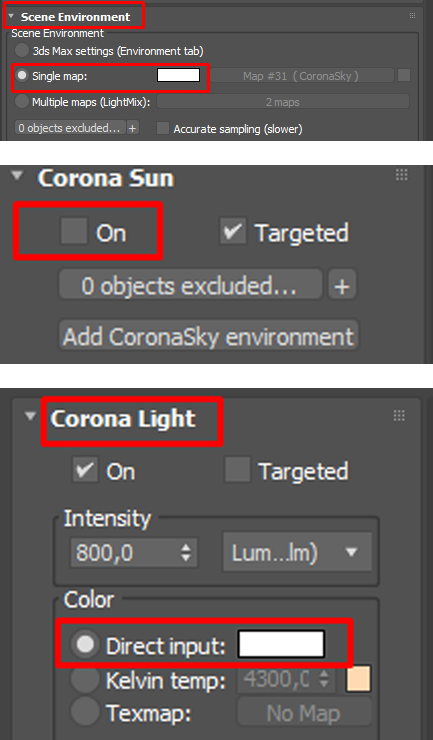
Task: Select Multiple maps (LightMix) radio button
Action: [x=22, y=101]
